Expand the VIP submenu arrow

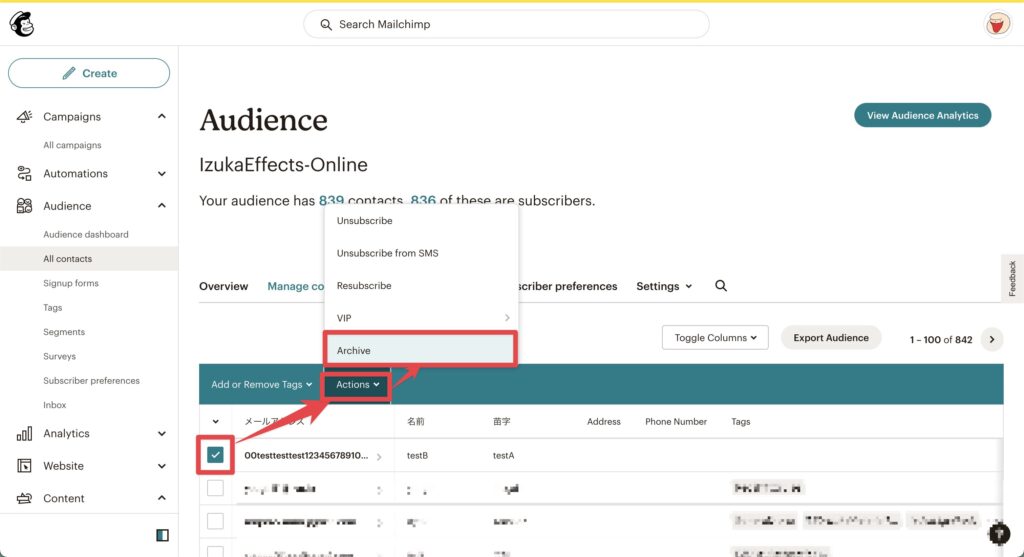click(507, 318)
